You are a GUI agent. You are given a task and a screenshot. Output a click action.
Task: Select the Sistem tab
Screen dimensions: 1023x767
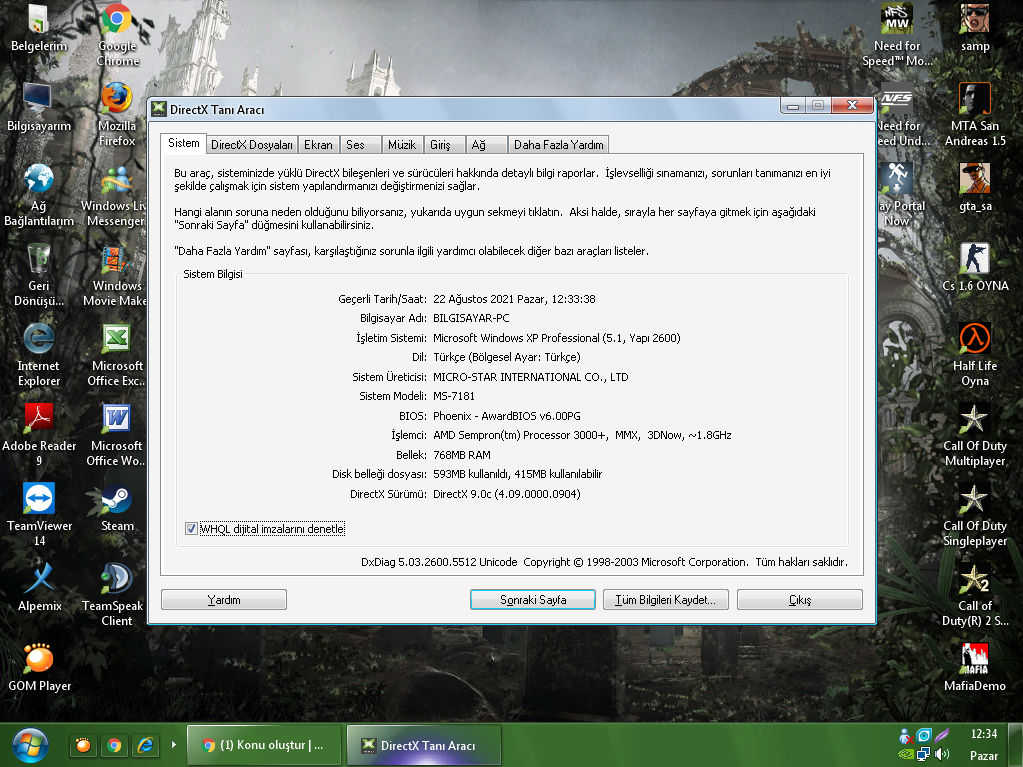[184, 143]
